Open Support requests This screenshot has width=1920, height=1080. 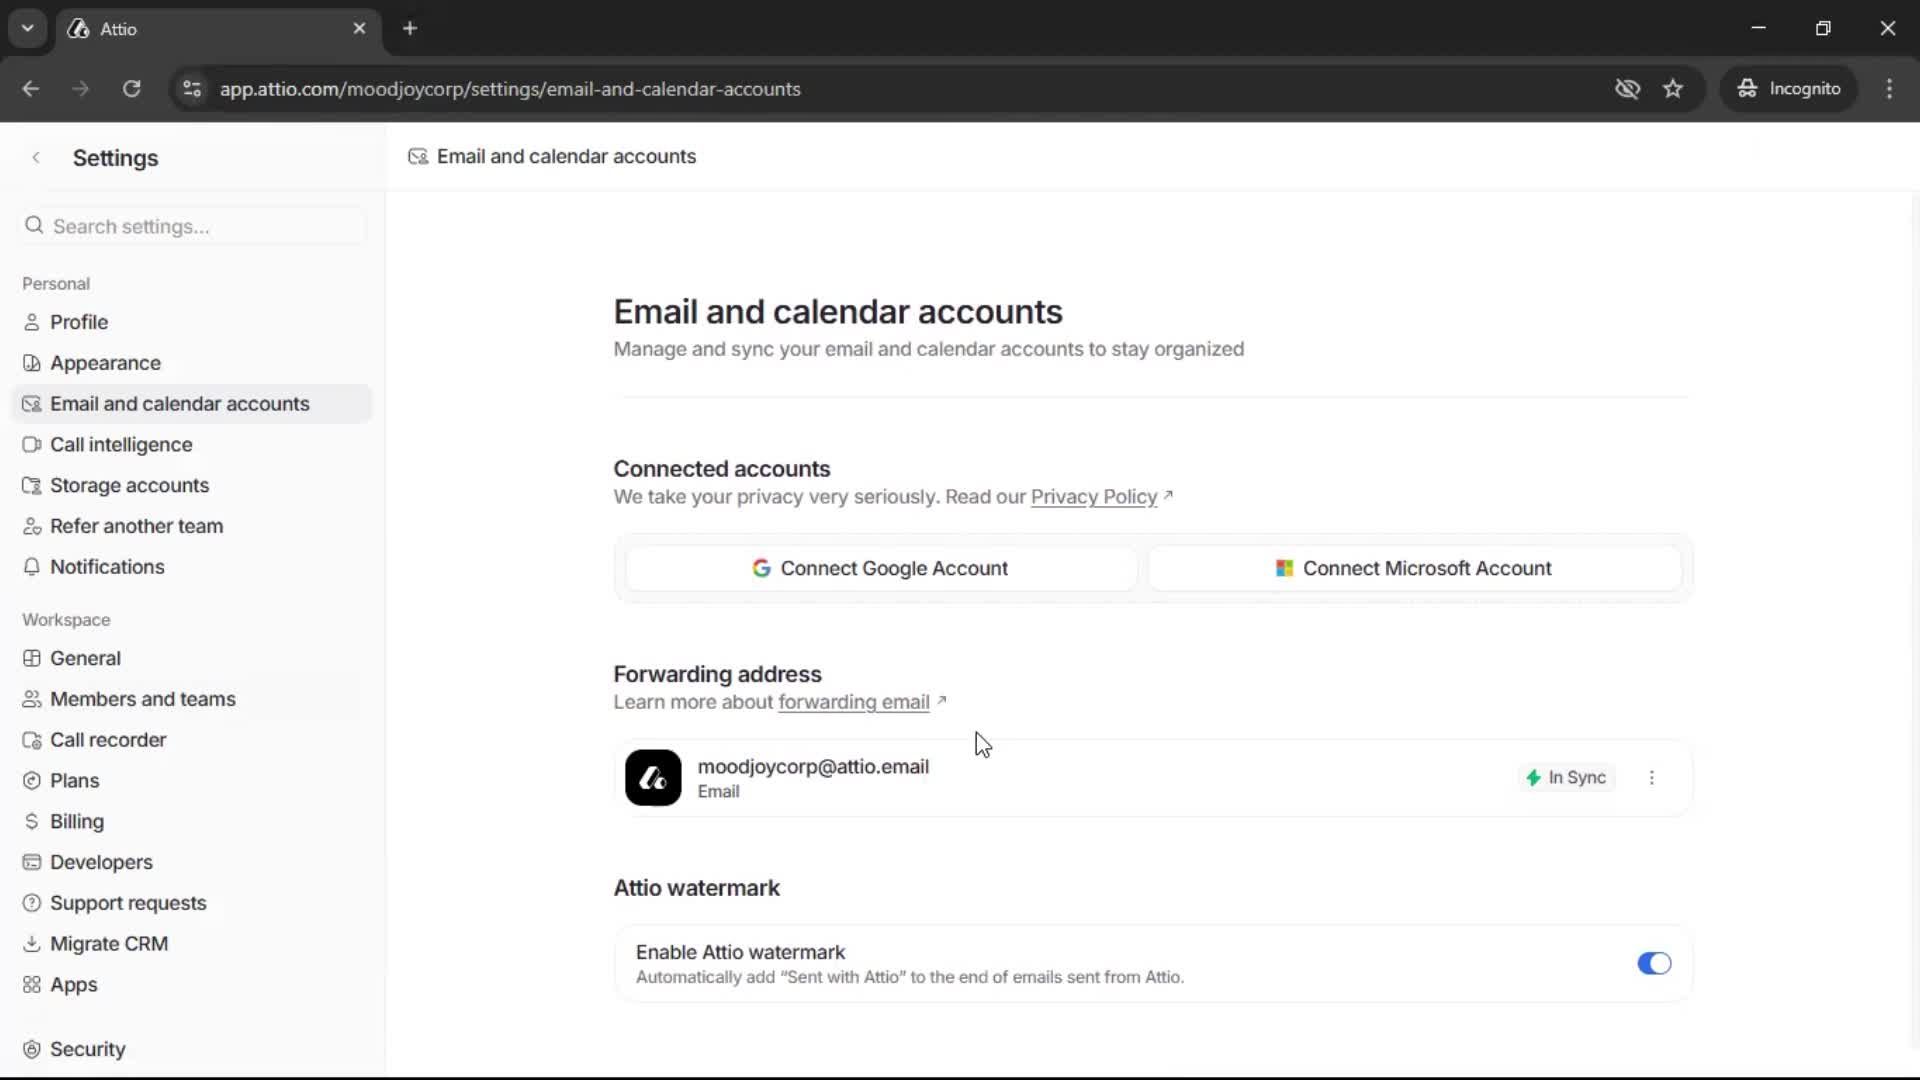click(x=128, y=902)
